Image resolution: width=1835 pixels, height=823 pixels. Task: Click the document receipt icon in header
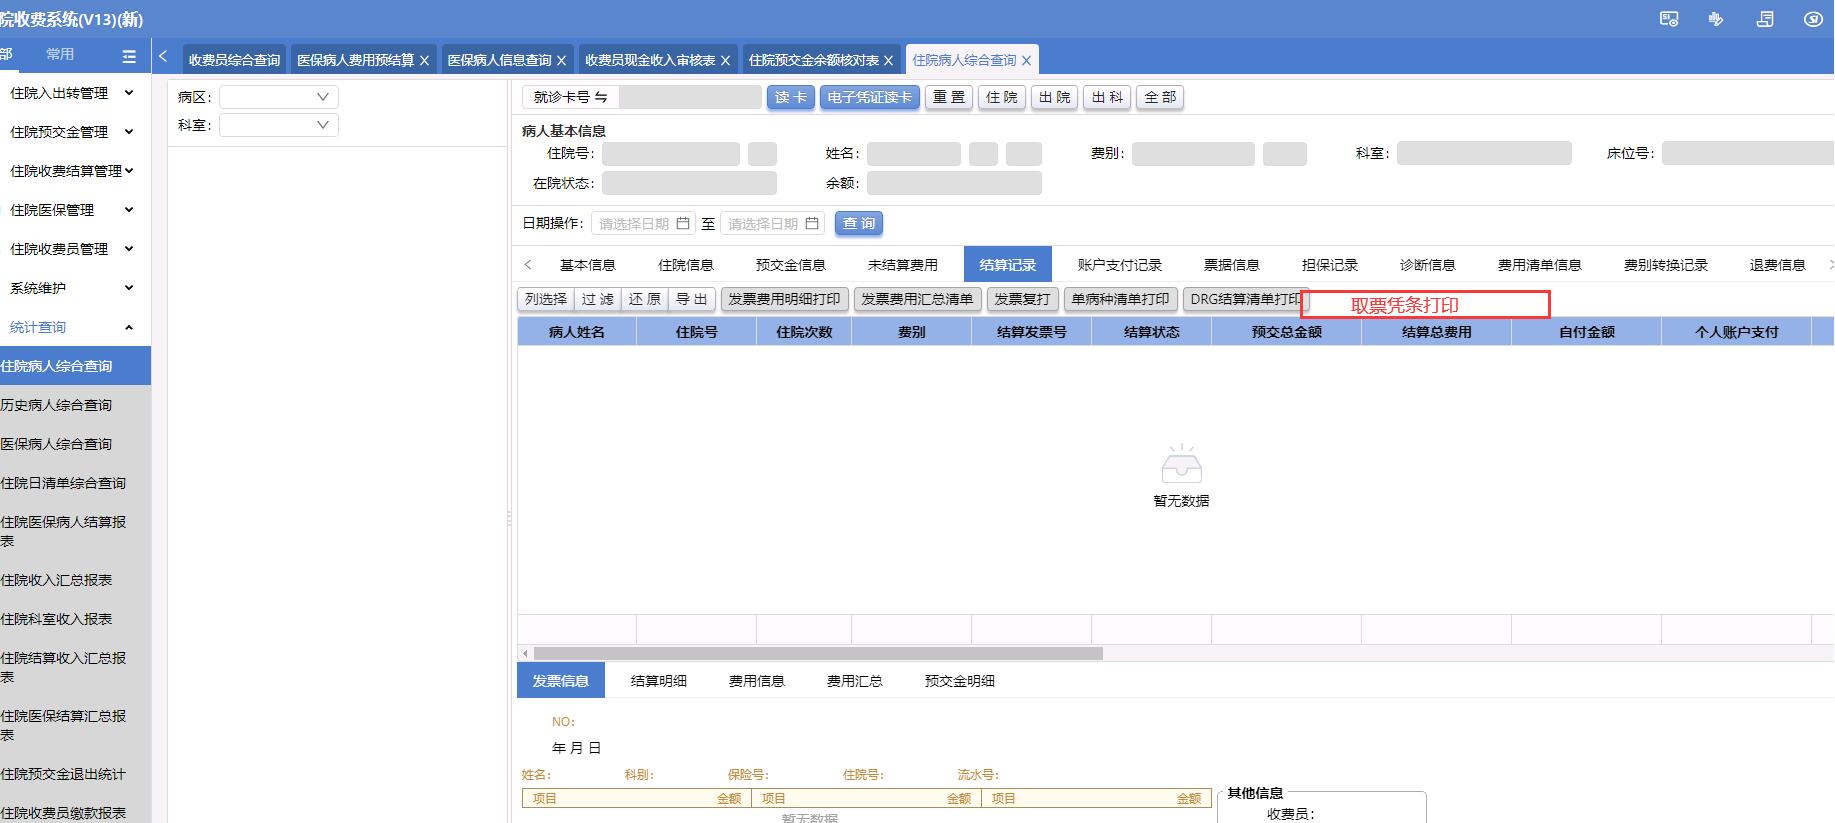pos(1765,19)
